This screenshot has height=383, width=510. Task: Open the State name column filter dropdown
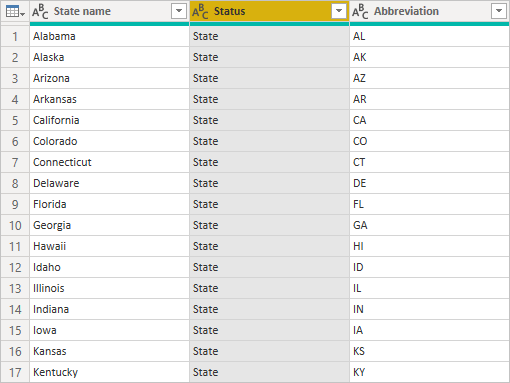pyautogui.click(x=179, y=11)
